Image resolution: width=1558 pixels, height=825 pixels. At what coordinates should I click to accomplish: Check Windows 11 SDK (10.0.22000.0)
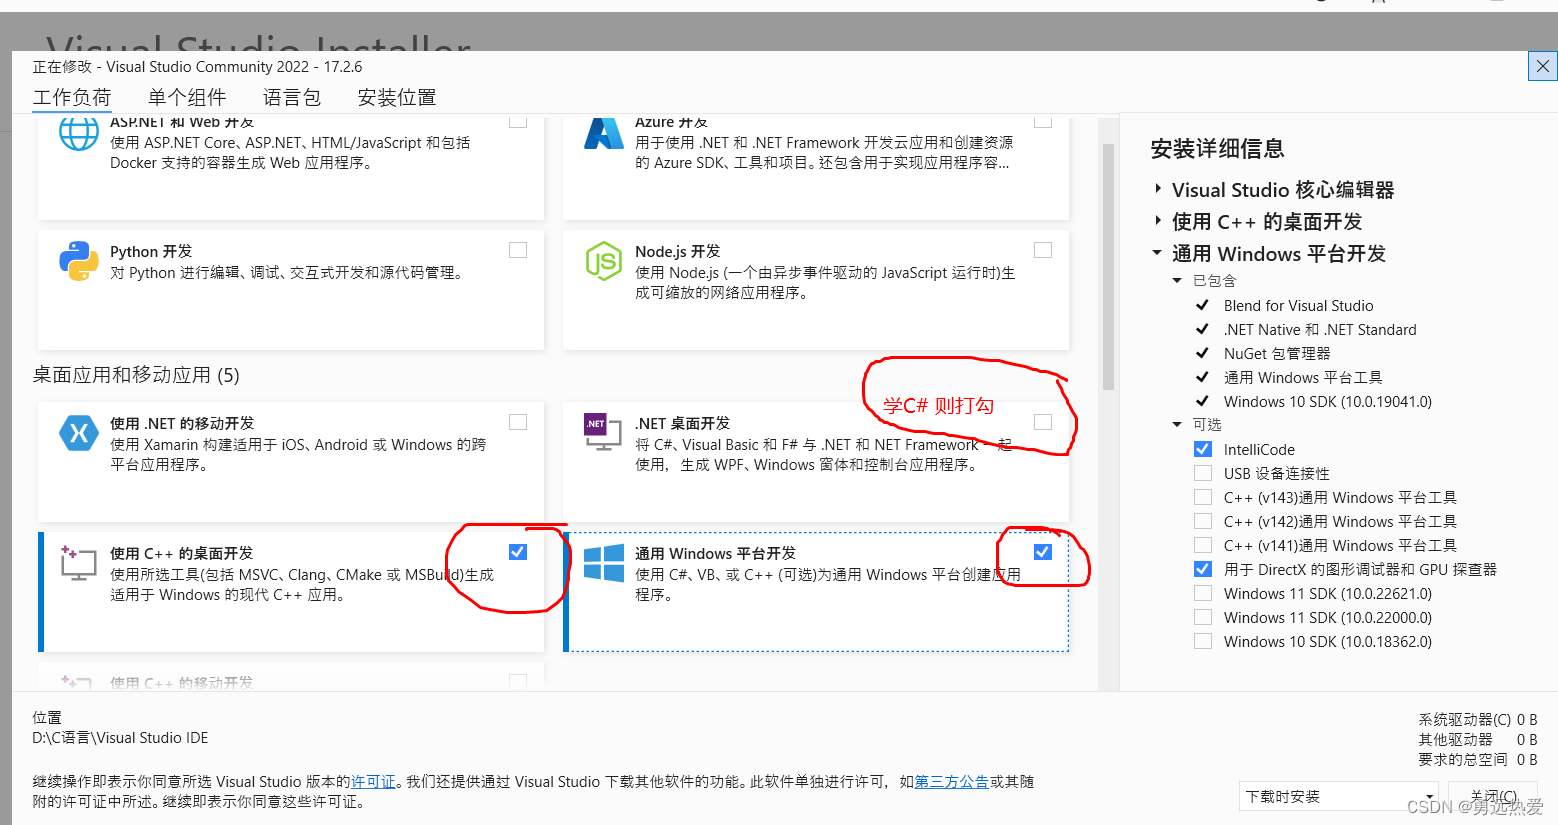point(1203,617)
